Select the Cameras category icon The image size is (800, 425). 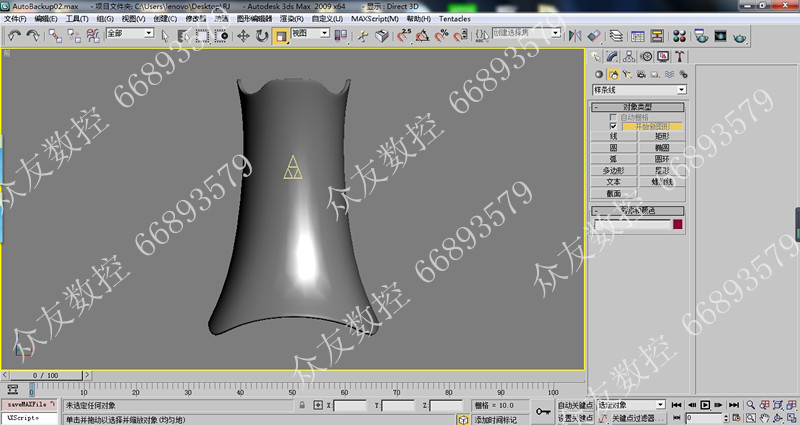(641, 74)
